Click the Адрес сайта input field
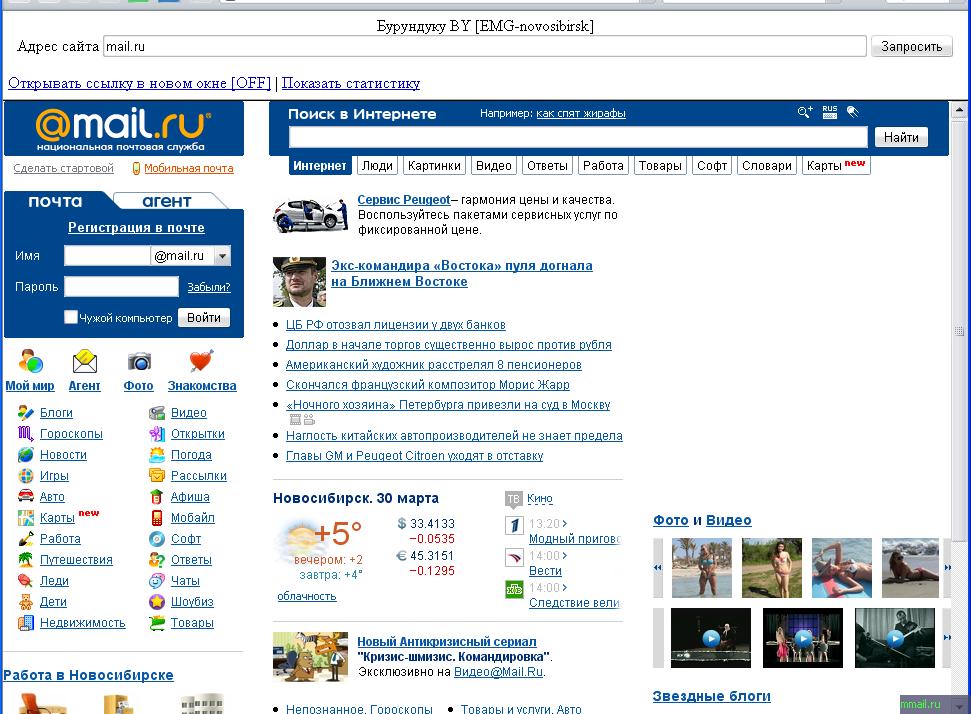 485,46
